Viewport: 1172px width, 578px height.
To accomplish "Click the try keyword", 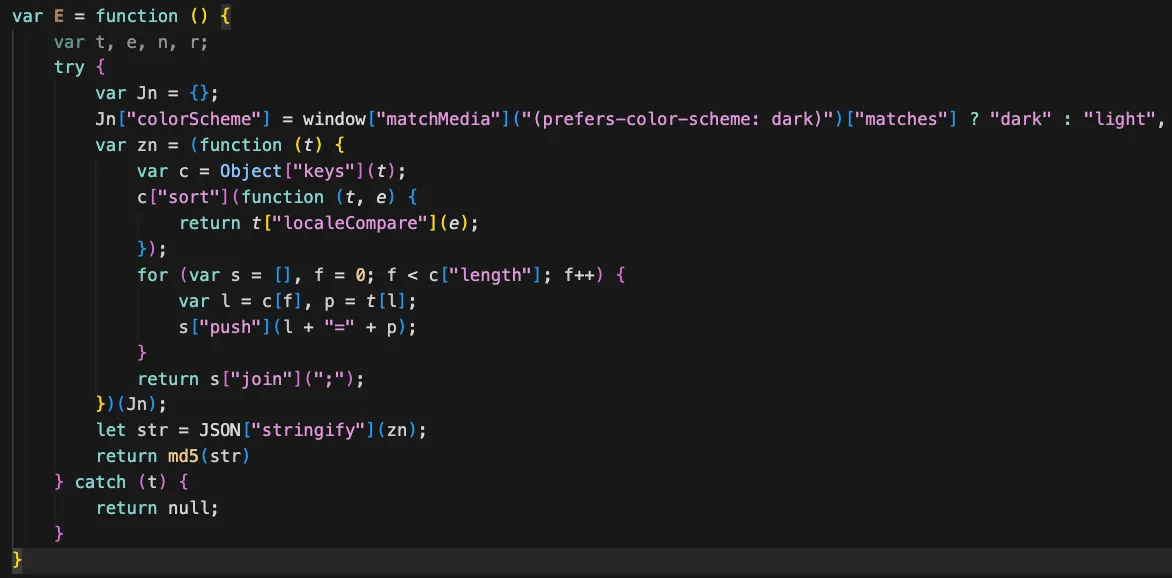I will pyautogui.click(x=68, y=66).
